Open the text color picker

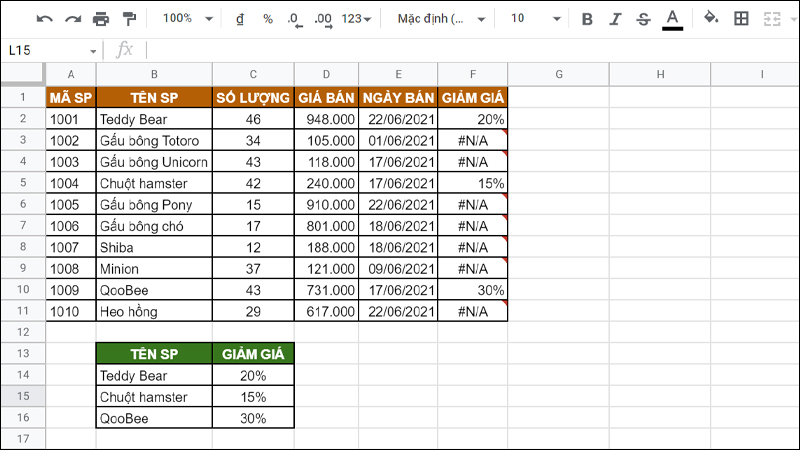coord(672,19)
